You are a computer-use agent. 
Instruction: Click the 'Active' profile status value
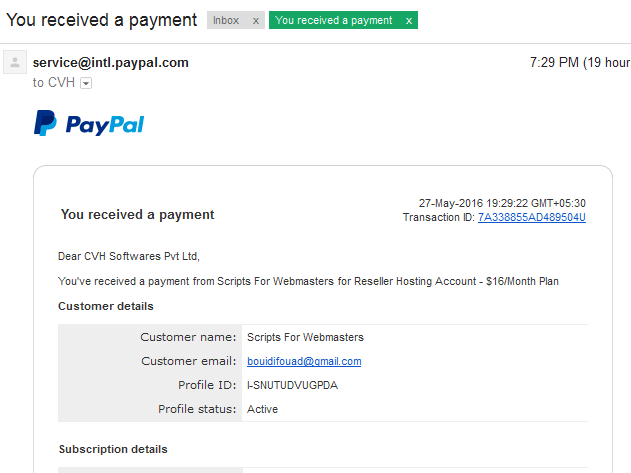[x=262, y=409]
